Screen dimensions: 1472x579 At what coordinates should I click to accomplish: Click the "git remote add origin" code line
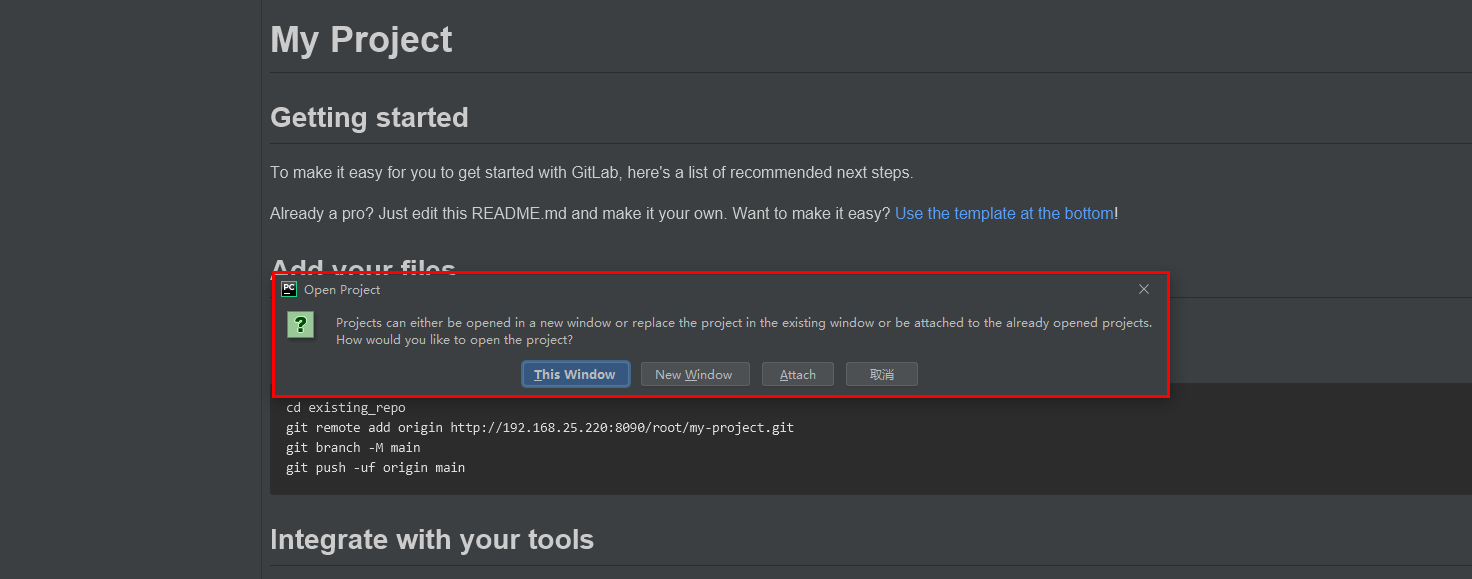coord(540,428)
